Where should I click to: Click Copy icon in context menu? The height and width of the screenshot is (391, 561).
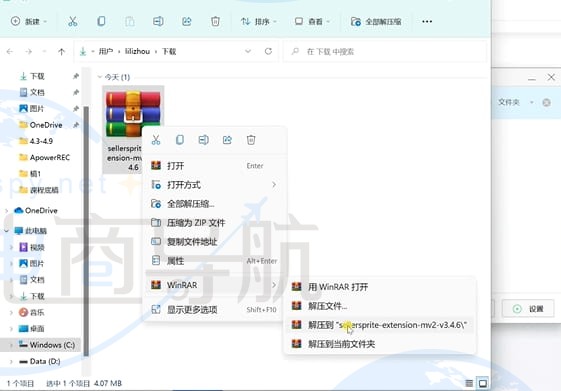(x=180, y=140)
